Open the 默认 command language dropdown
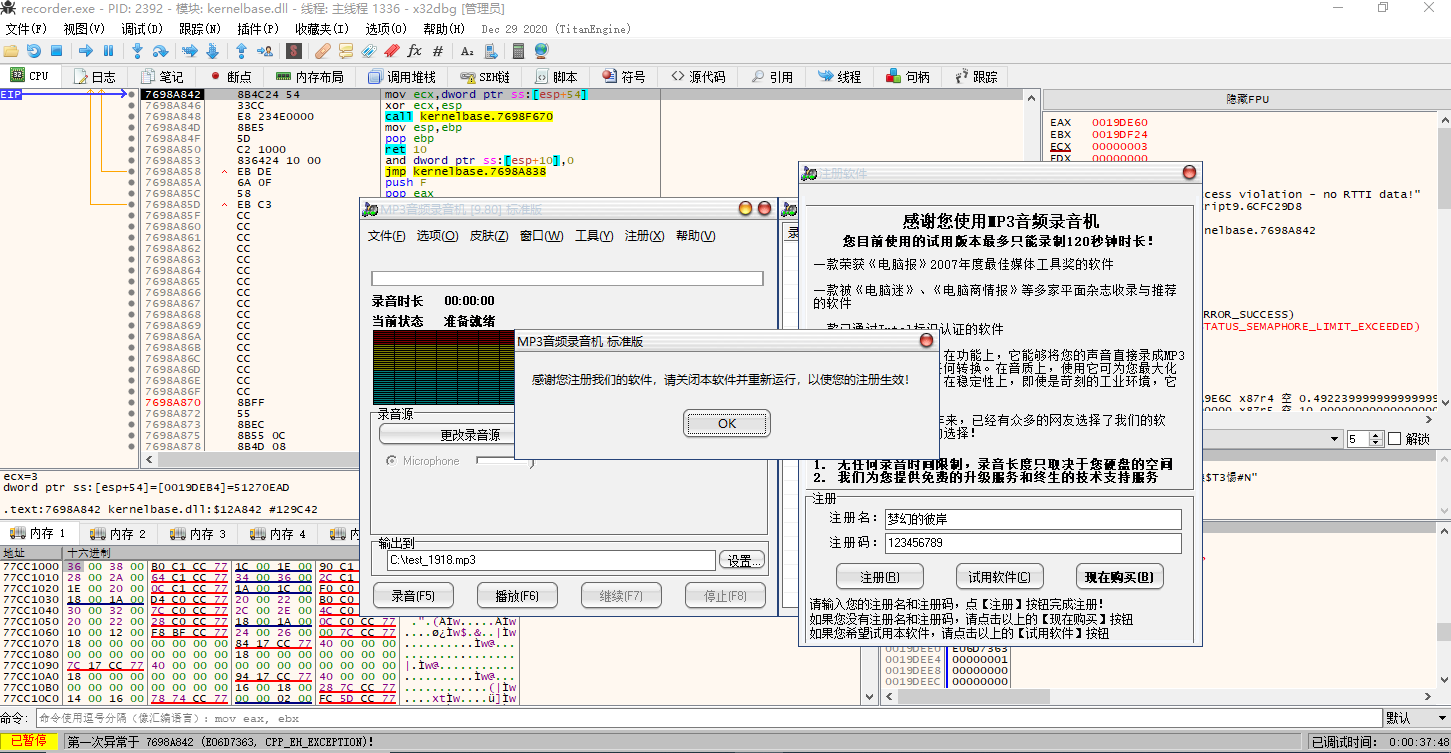This screenshot has width=1451, height=753. [1416, 718]
